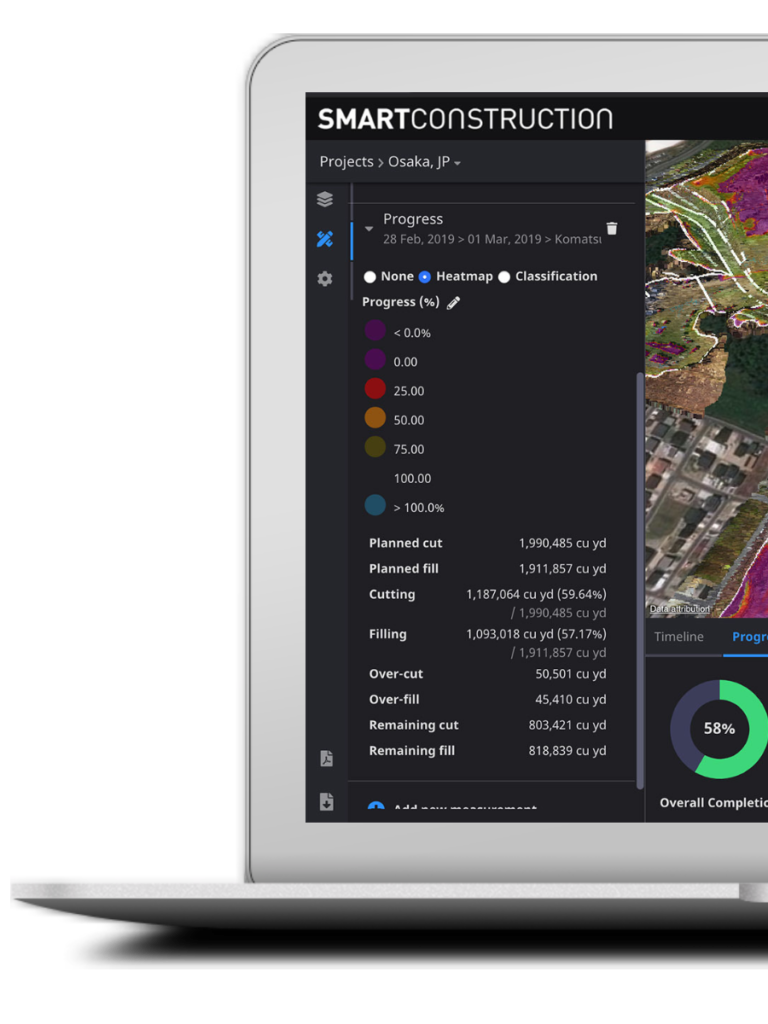Click Cutting value 1,187,064 cu yd (59.64%)
The width and height of the screenshot is (768, 1024).
(x=536, y=594)
